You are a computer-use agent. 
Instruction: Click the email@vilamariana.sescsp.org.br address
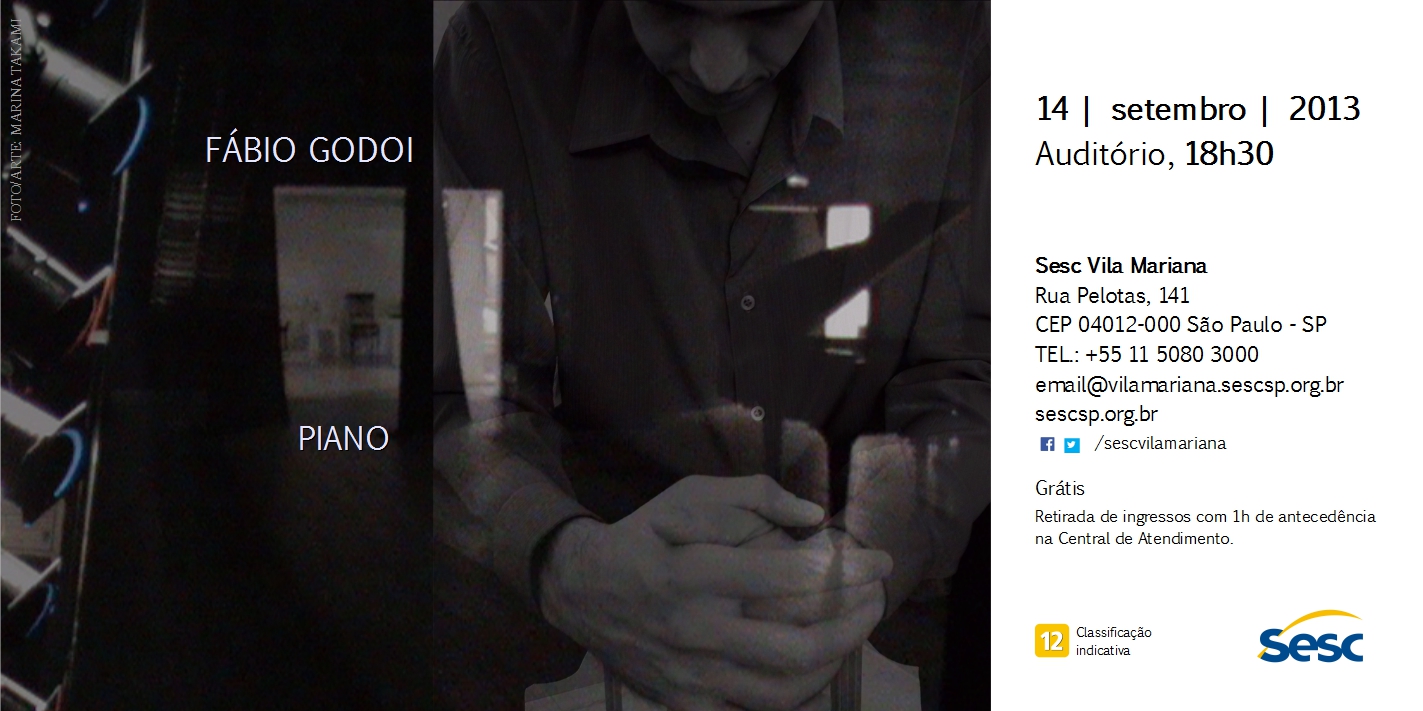tap(1189, 385)
